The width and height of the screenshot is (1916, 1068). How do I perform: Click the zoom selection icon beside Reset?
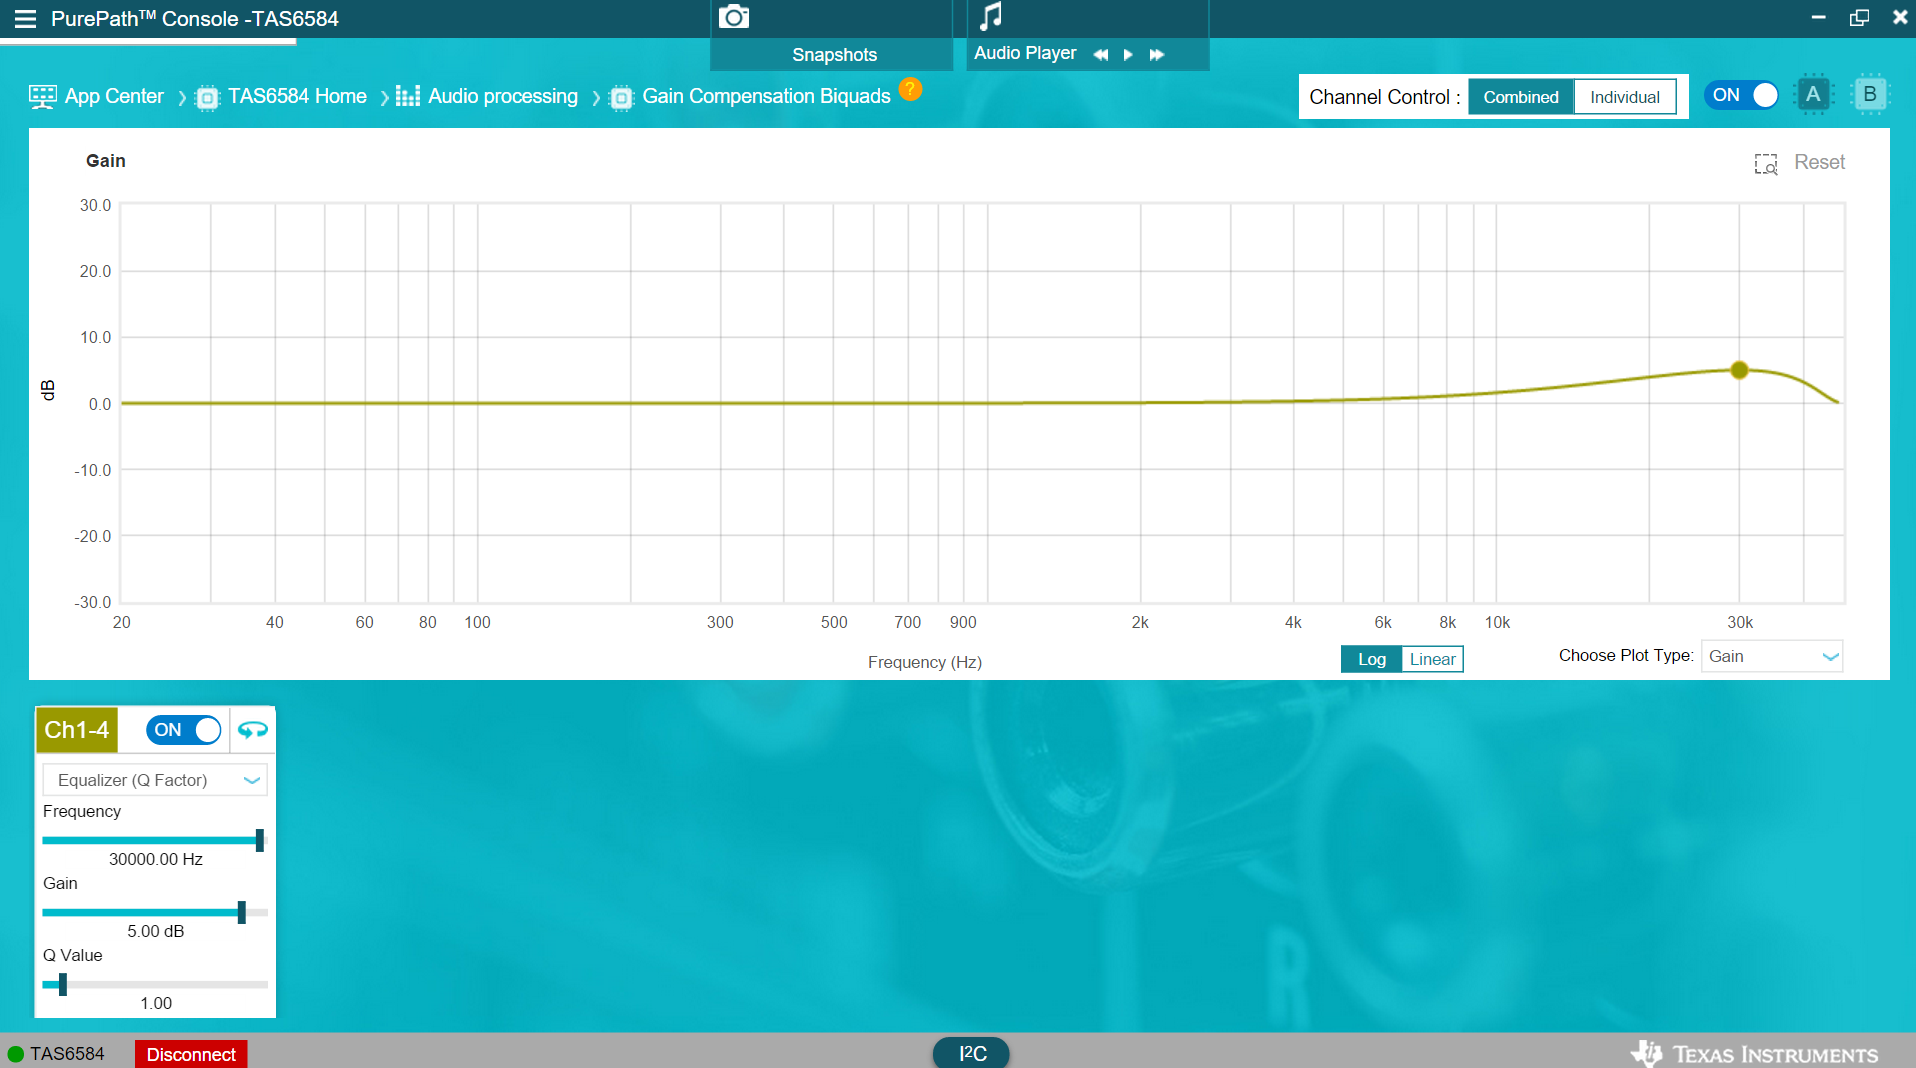point(1765,164)
